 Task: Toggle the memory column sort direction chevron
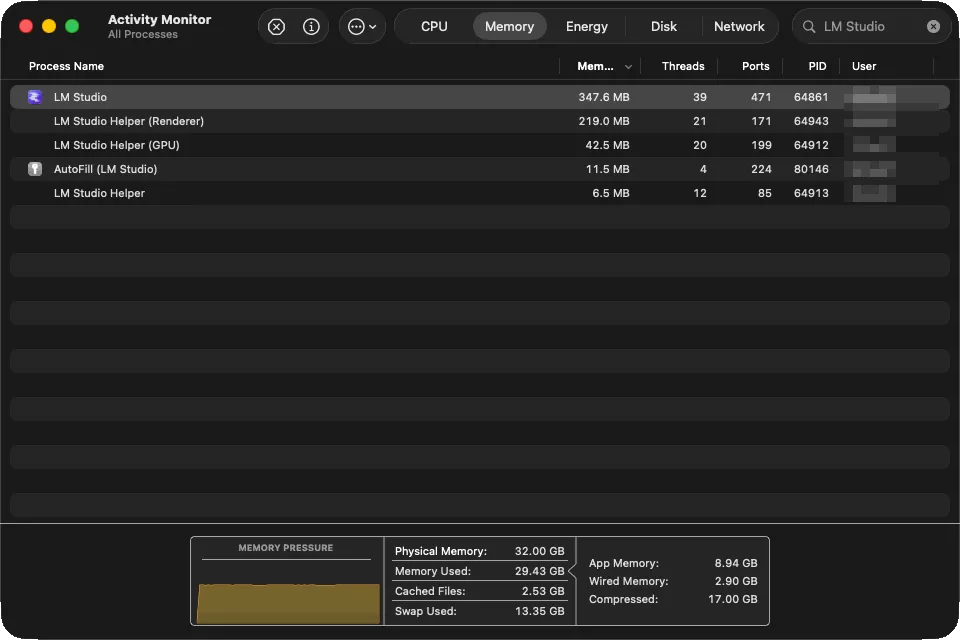628,67
